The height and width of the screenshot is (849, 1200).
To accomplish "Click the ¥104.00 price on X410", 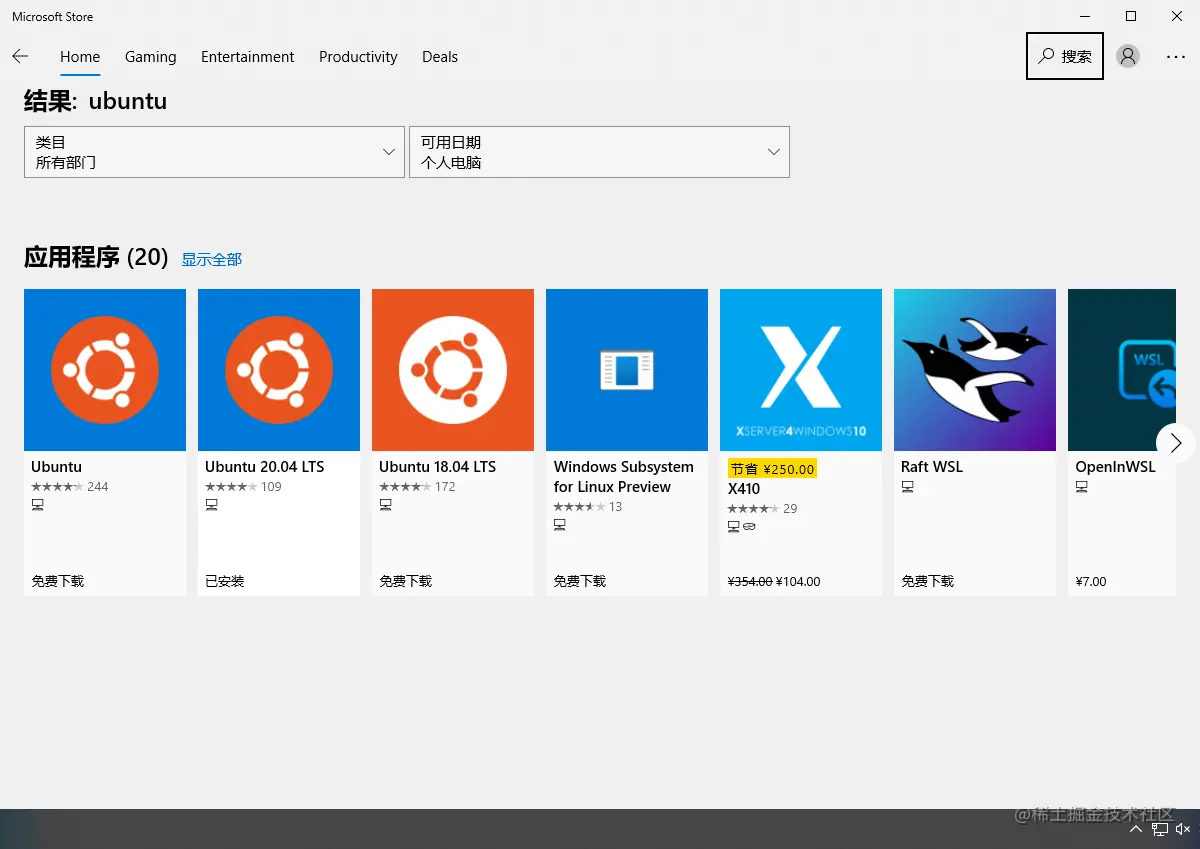I will pos(798,582).
